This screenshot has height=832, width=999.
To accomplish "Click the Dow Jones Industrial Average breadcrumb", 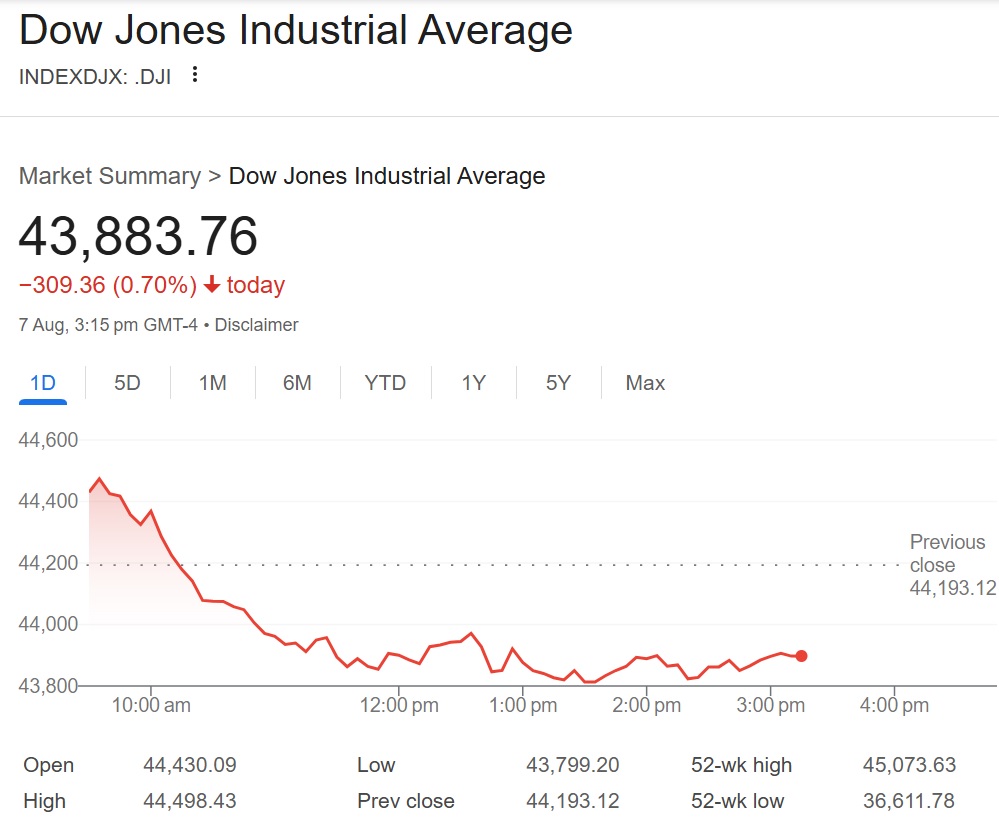I will coord(387,176).
